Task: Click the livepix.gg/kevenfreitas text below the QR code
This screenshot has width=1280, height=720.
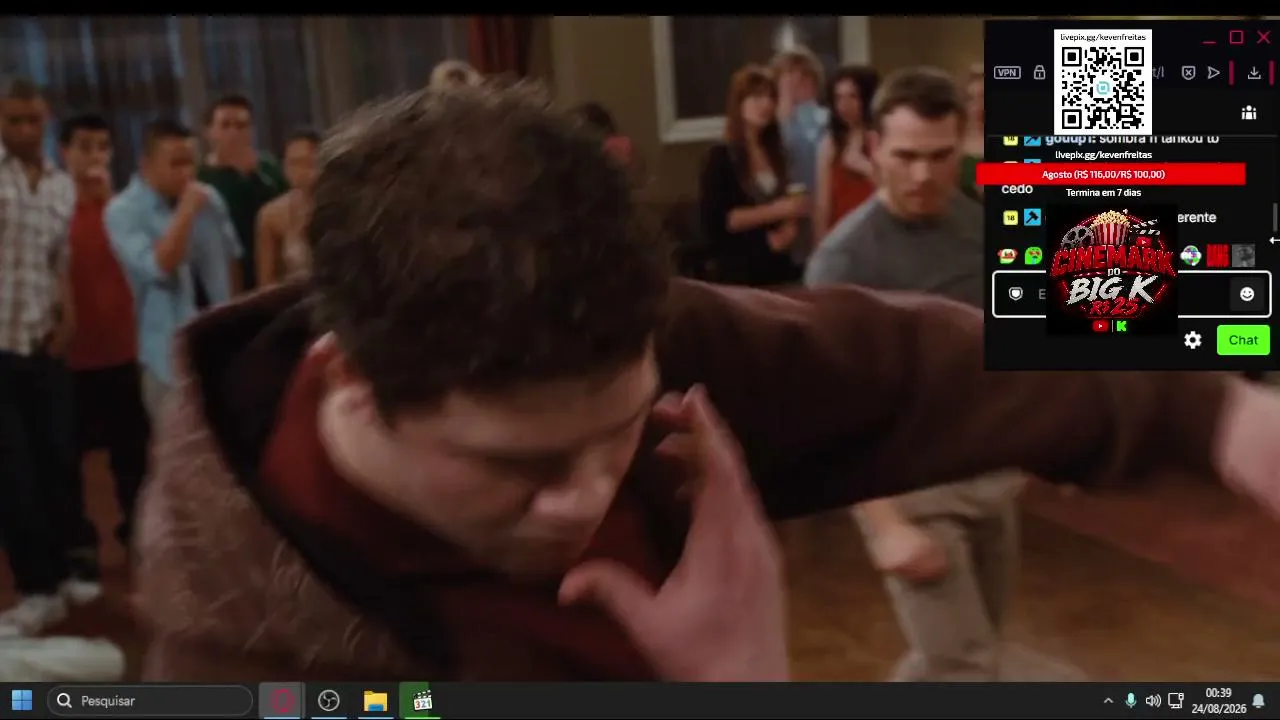Action: tap(1103, 155)
